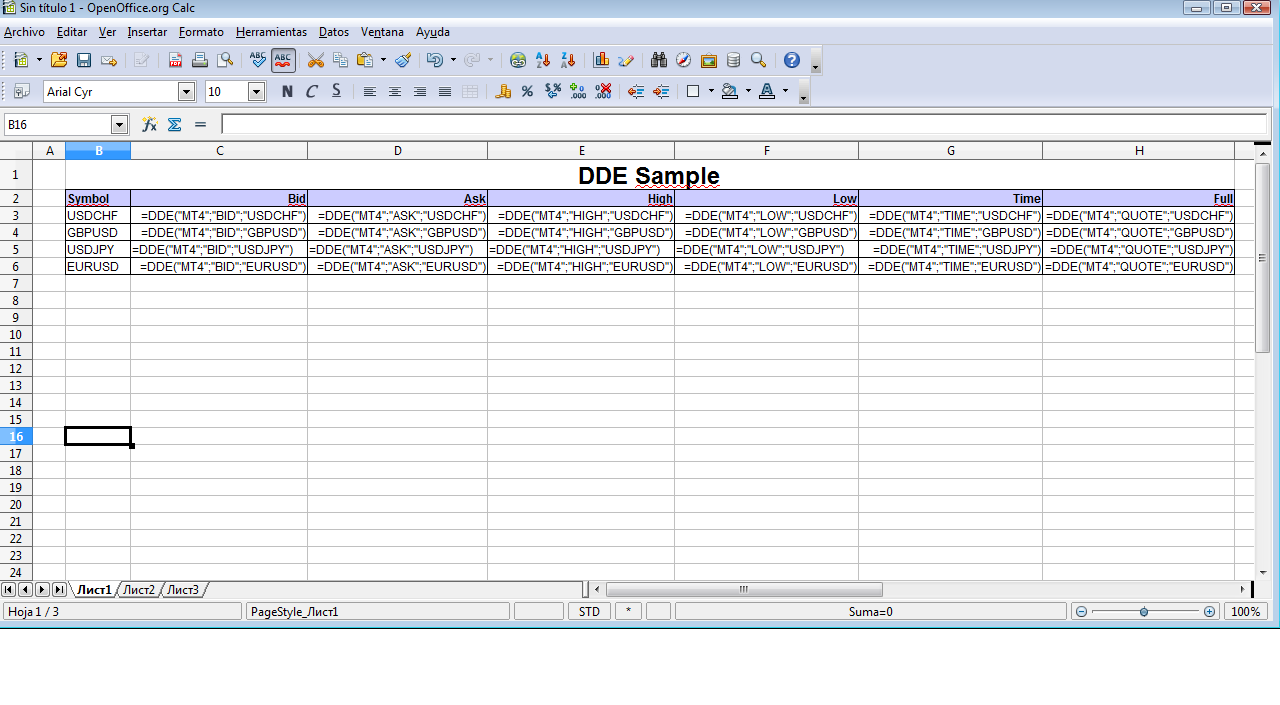The height and width of the screenshot is (705, 1280).
Task: Apply percent number format
Action: tap(527, 92)
